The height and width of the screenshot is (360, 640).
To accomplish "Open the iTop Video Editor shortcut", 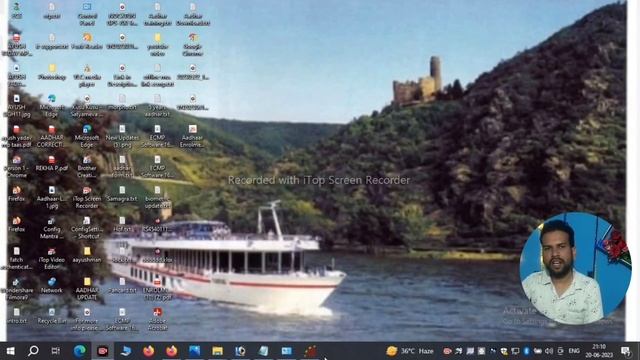I will [x=52, y=258].
